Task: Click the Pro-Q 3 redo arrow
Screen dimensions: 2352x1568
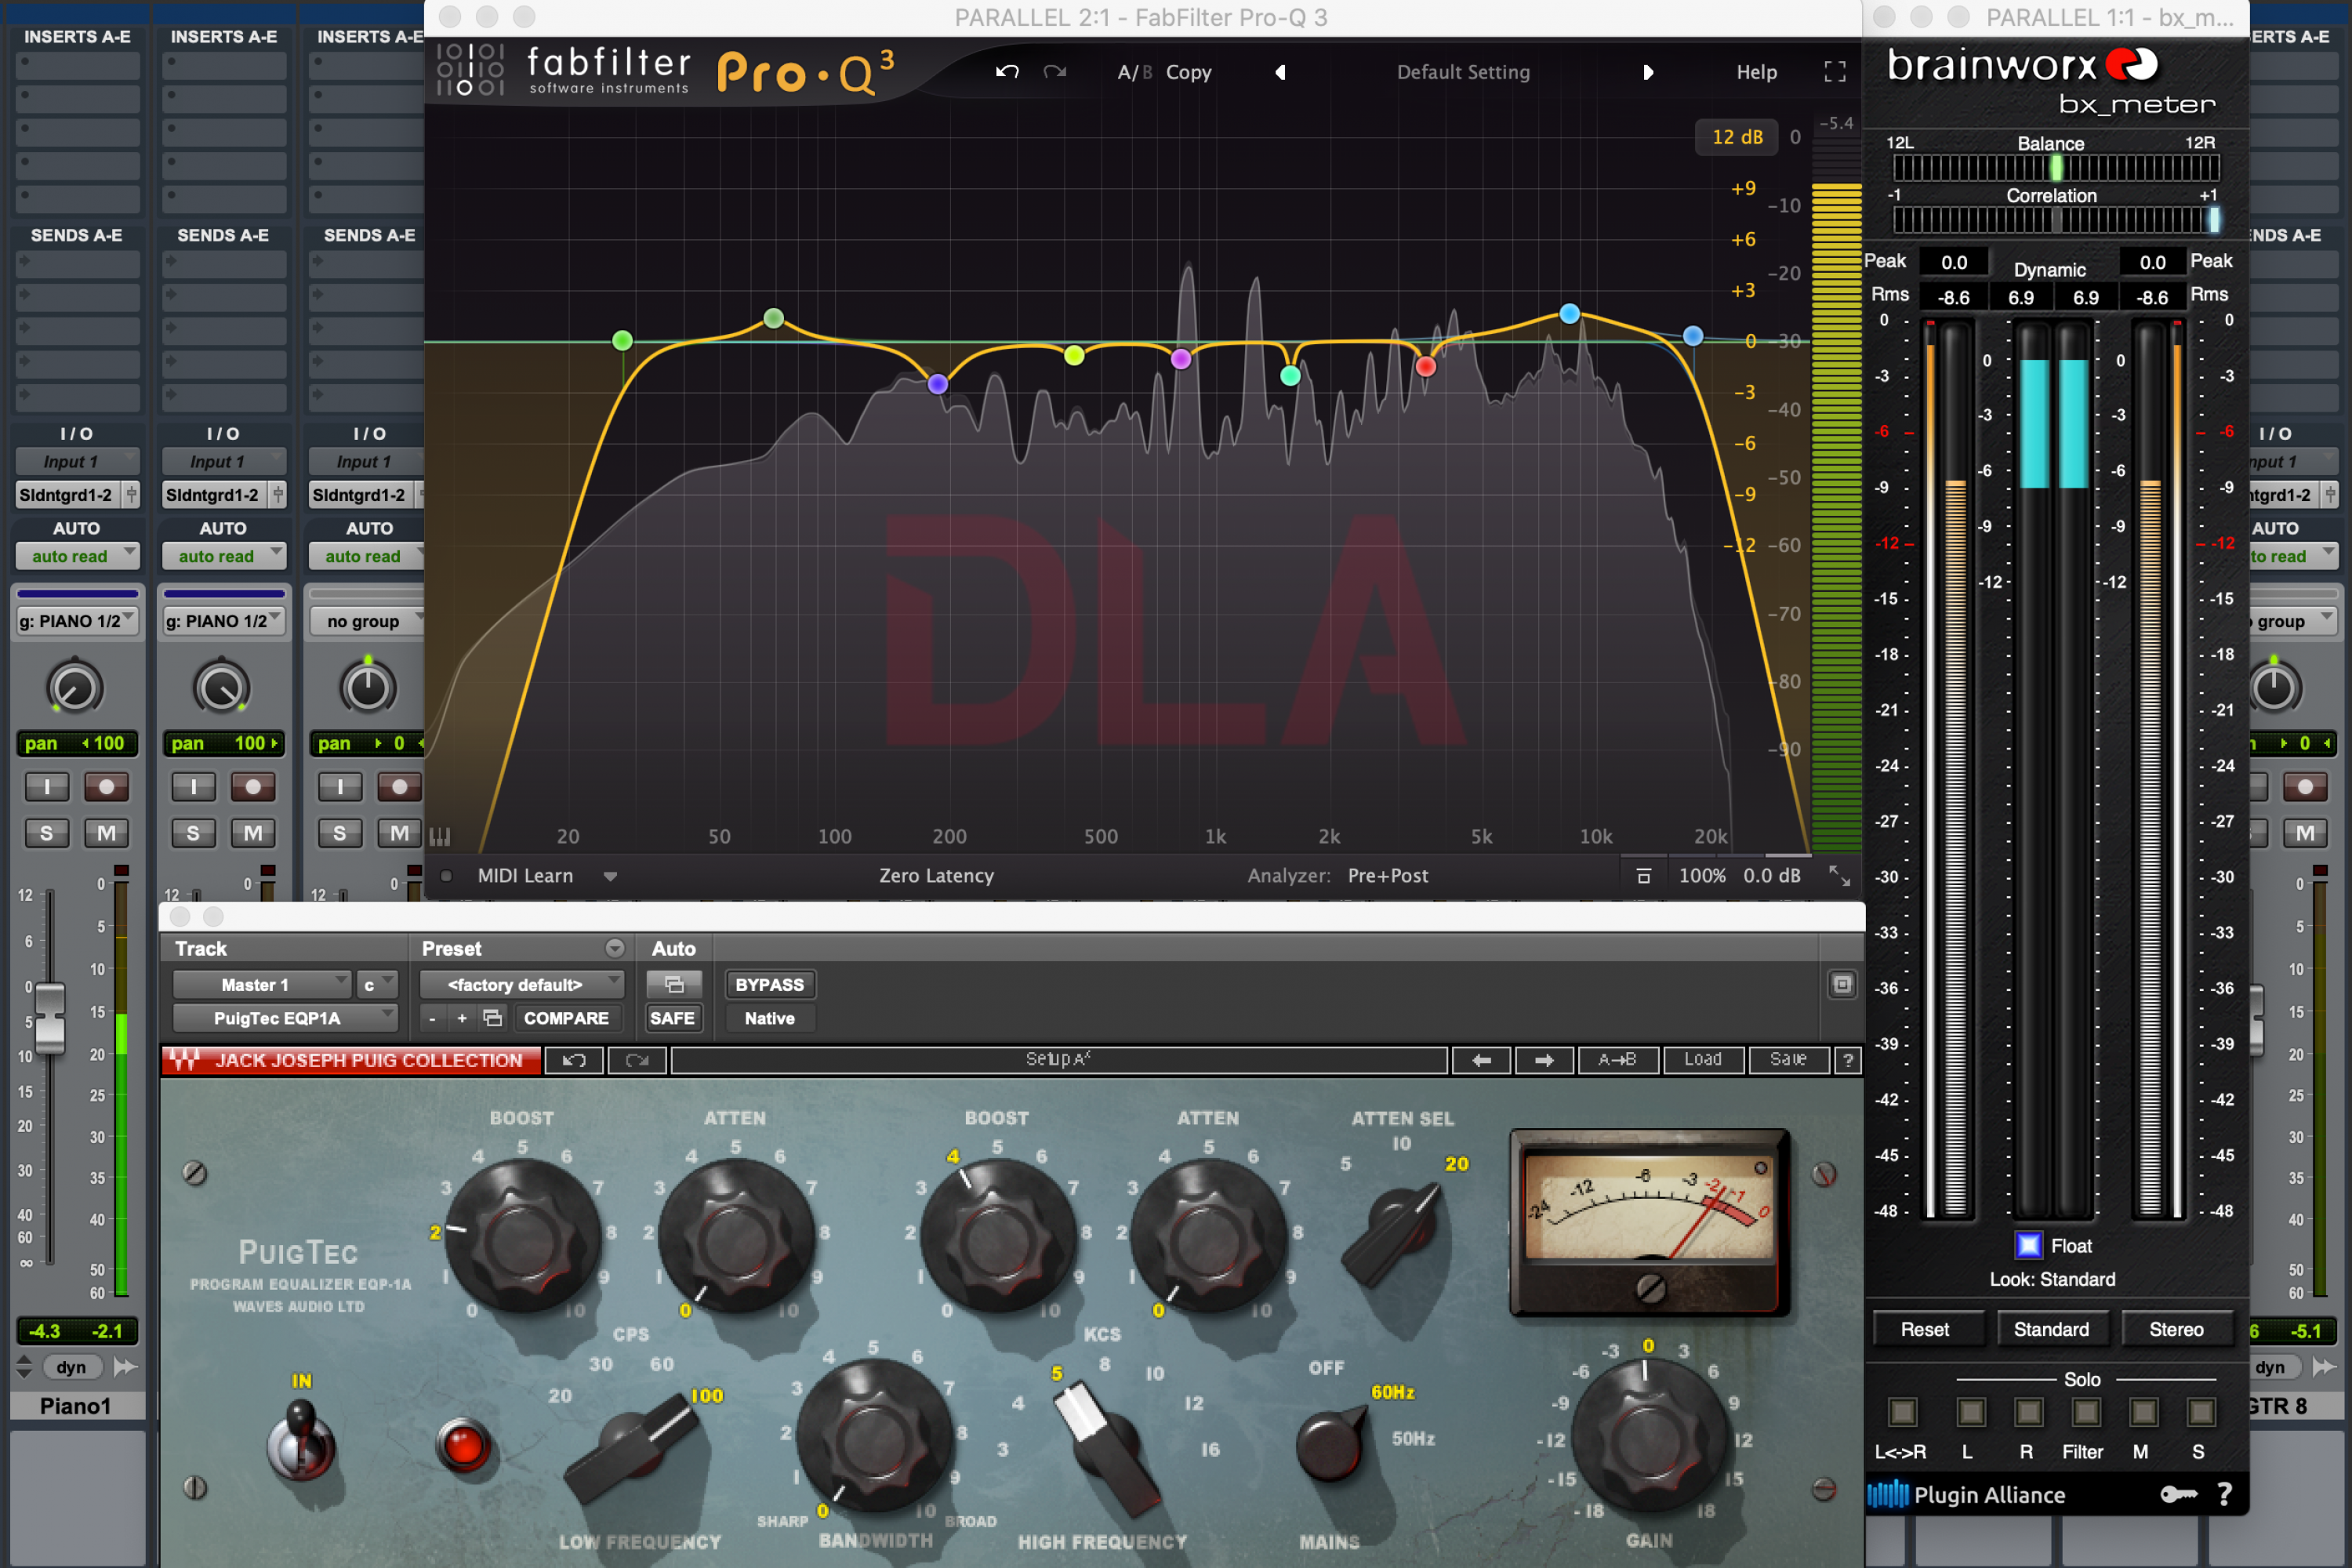Action: [x=1055, y=72]
